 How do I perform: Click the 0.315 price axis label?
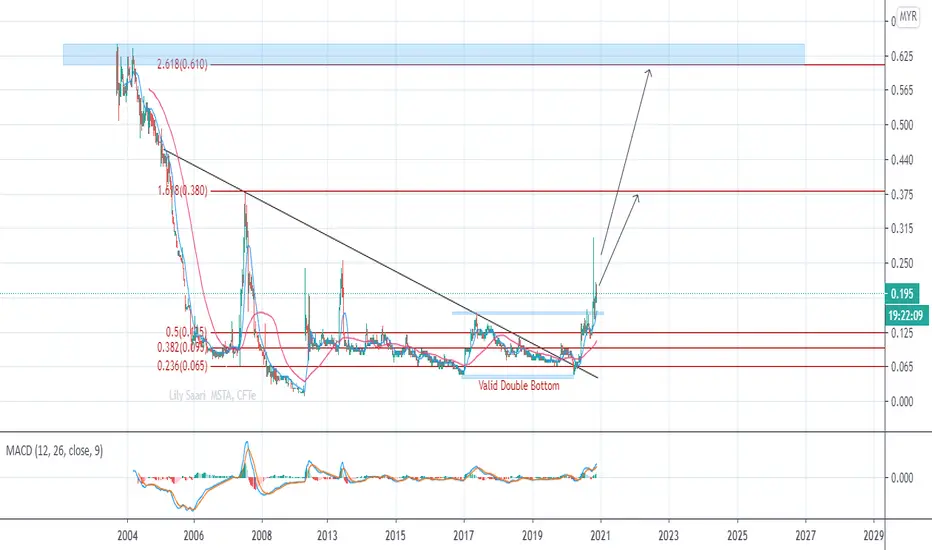point(902,228)
